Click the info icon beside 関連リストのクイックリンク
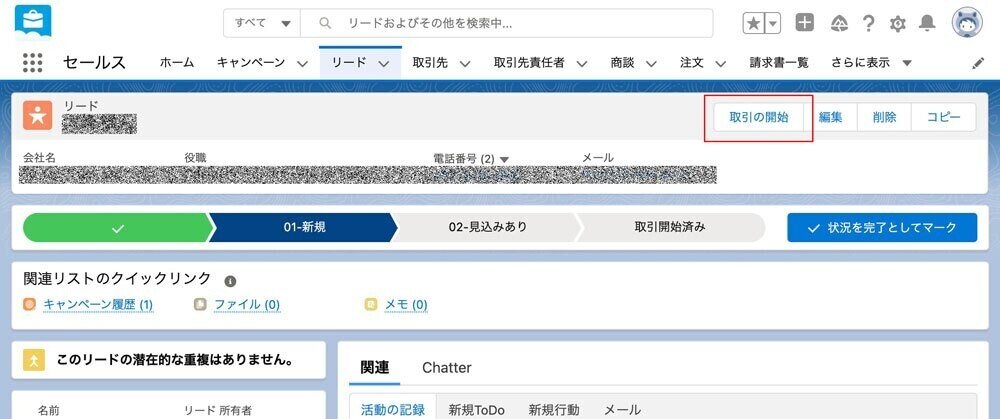 pyautogui.click(x=230, y=281)
